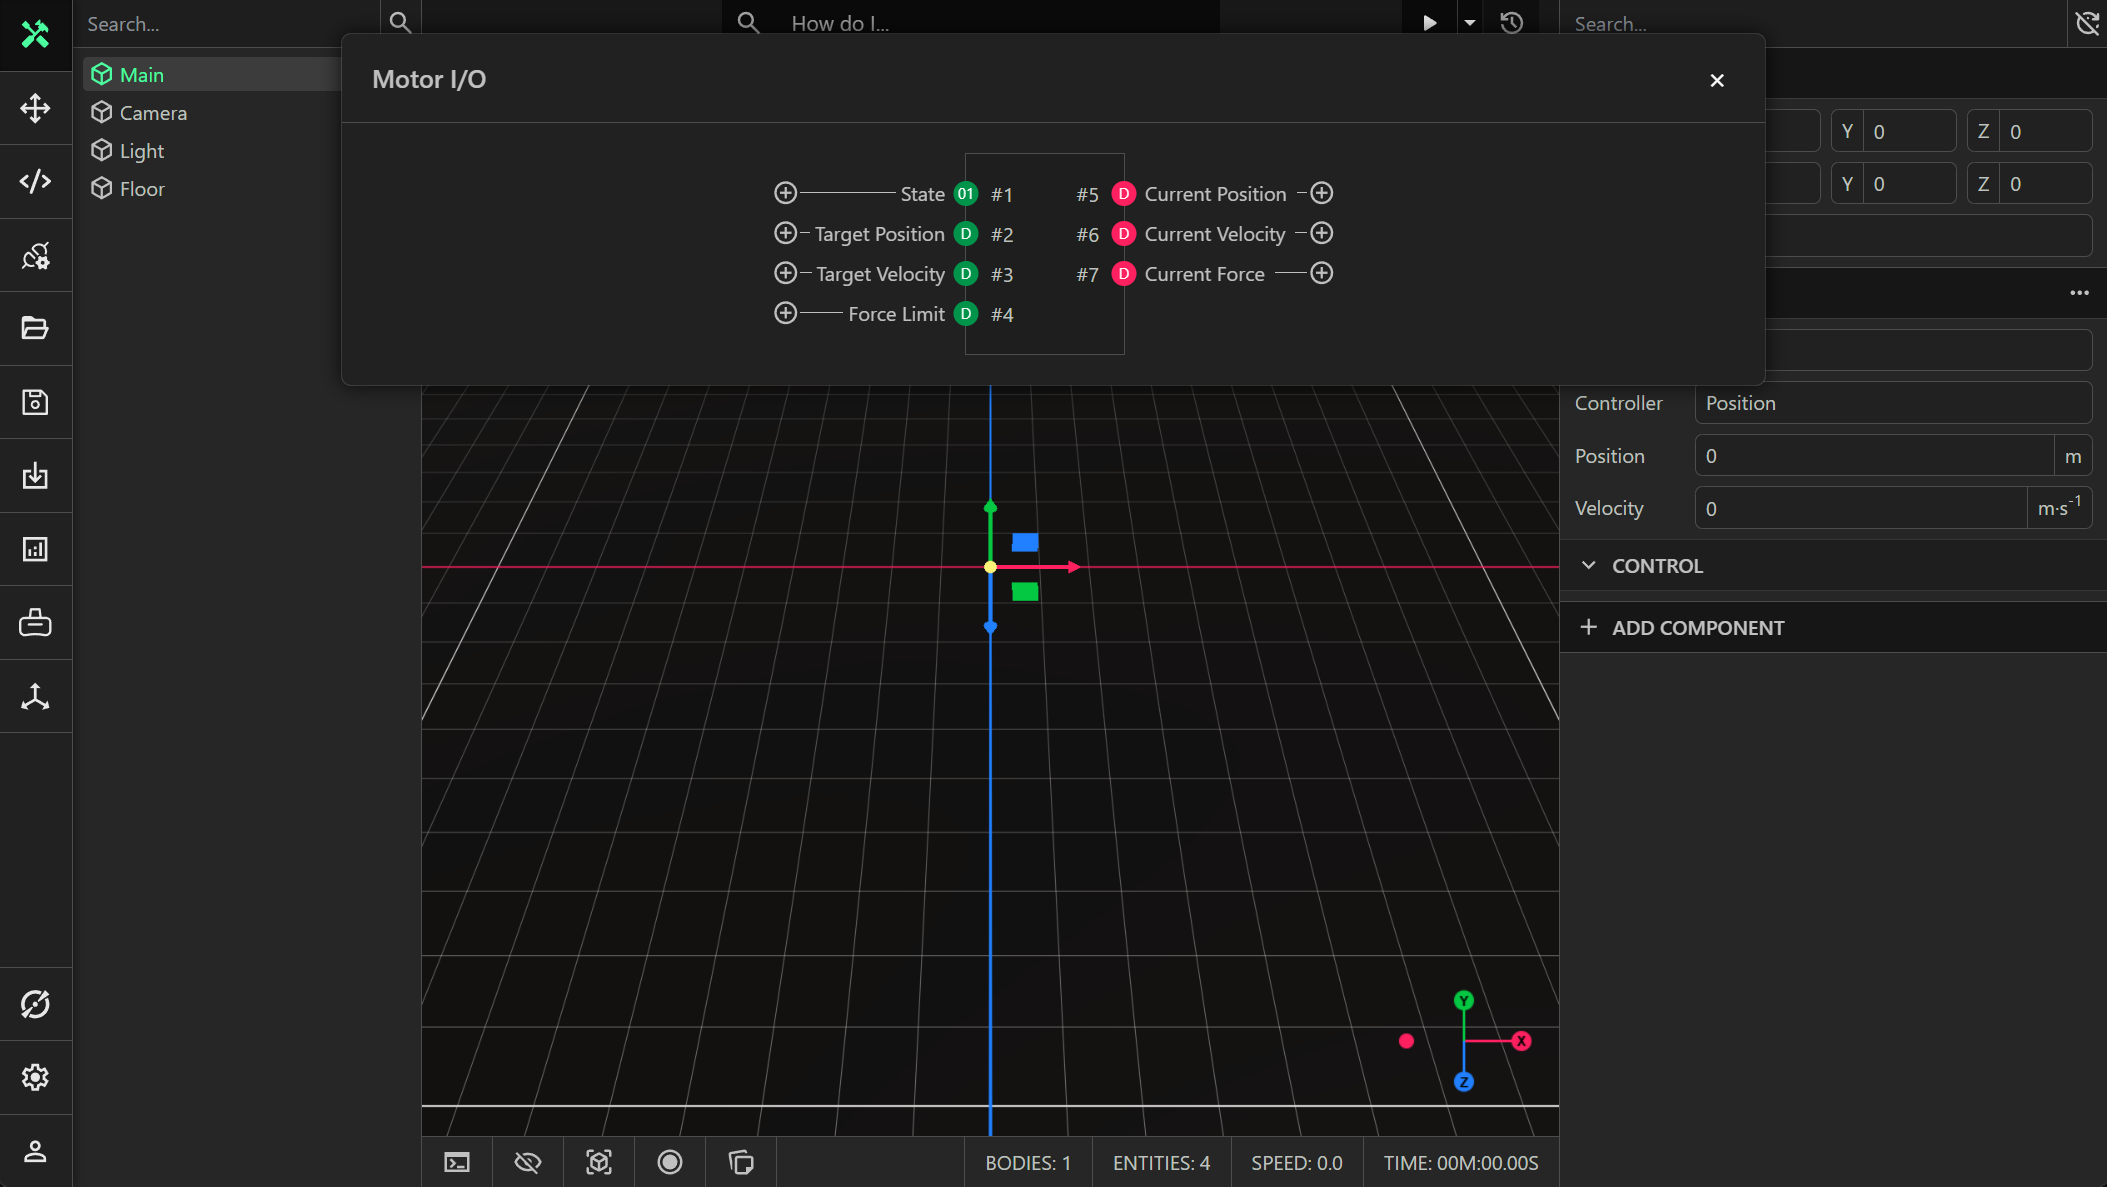The height and width of the screenshot is (1187, 2107).
Task: Toggle the State pin #1 input connector
Action: pyautogui.click(x=786, y=193)
